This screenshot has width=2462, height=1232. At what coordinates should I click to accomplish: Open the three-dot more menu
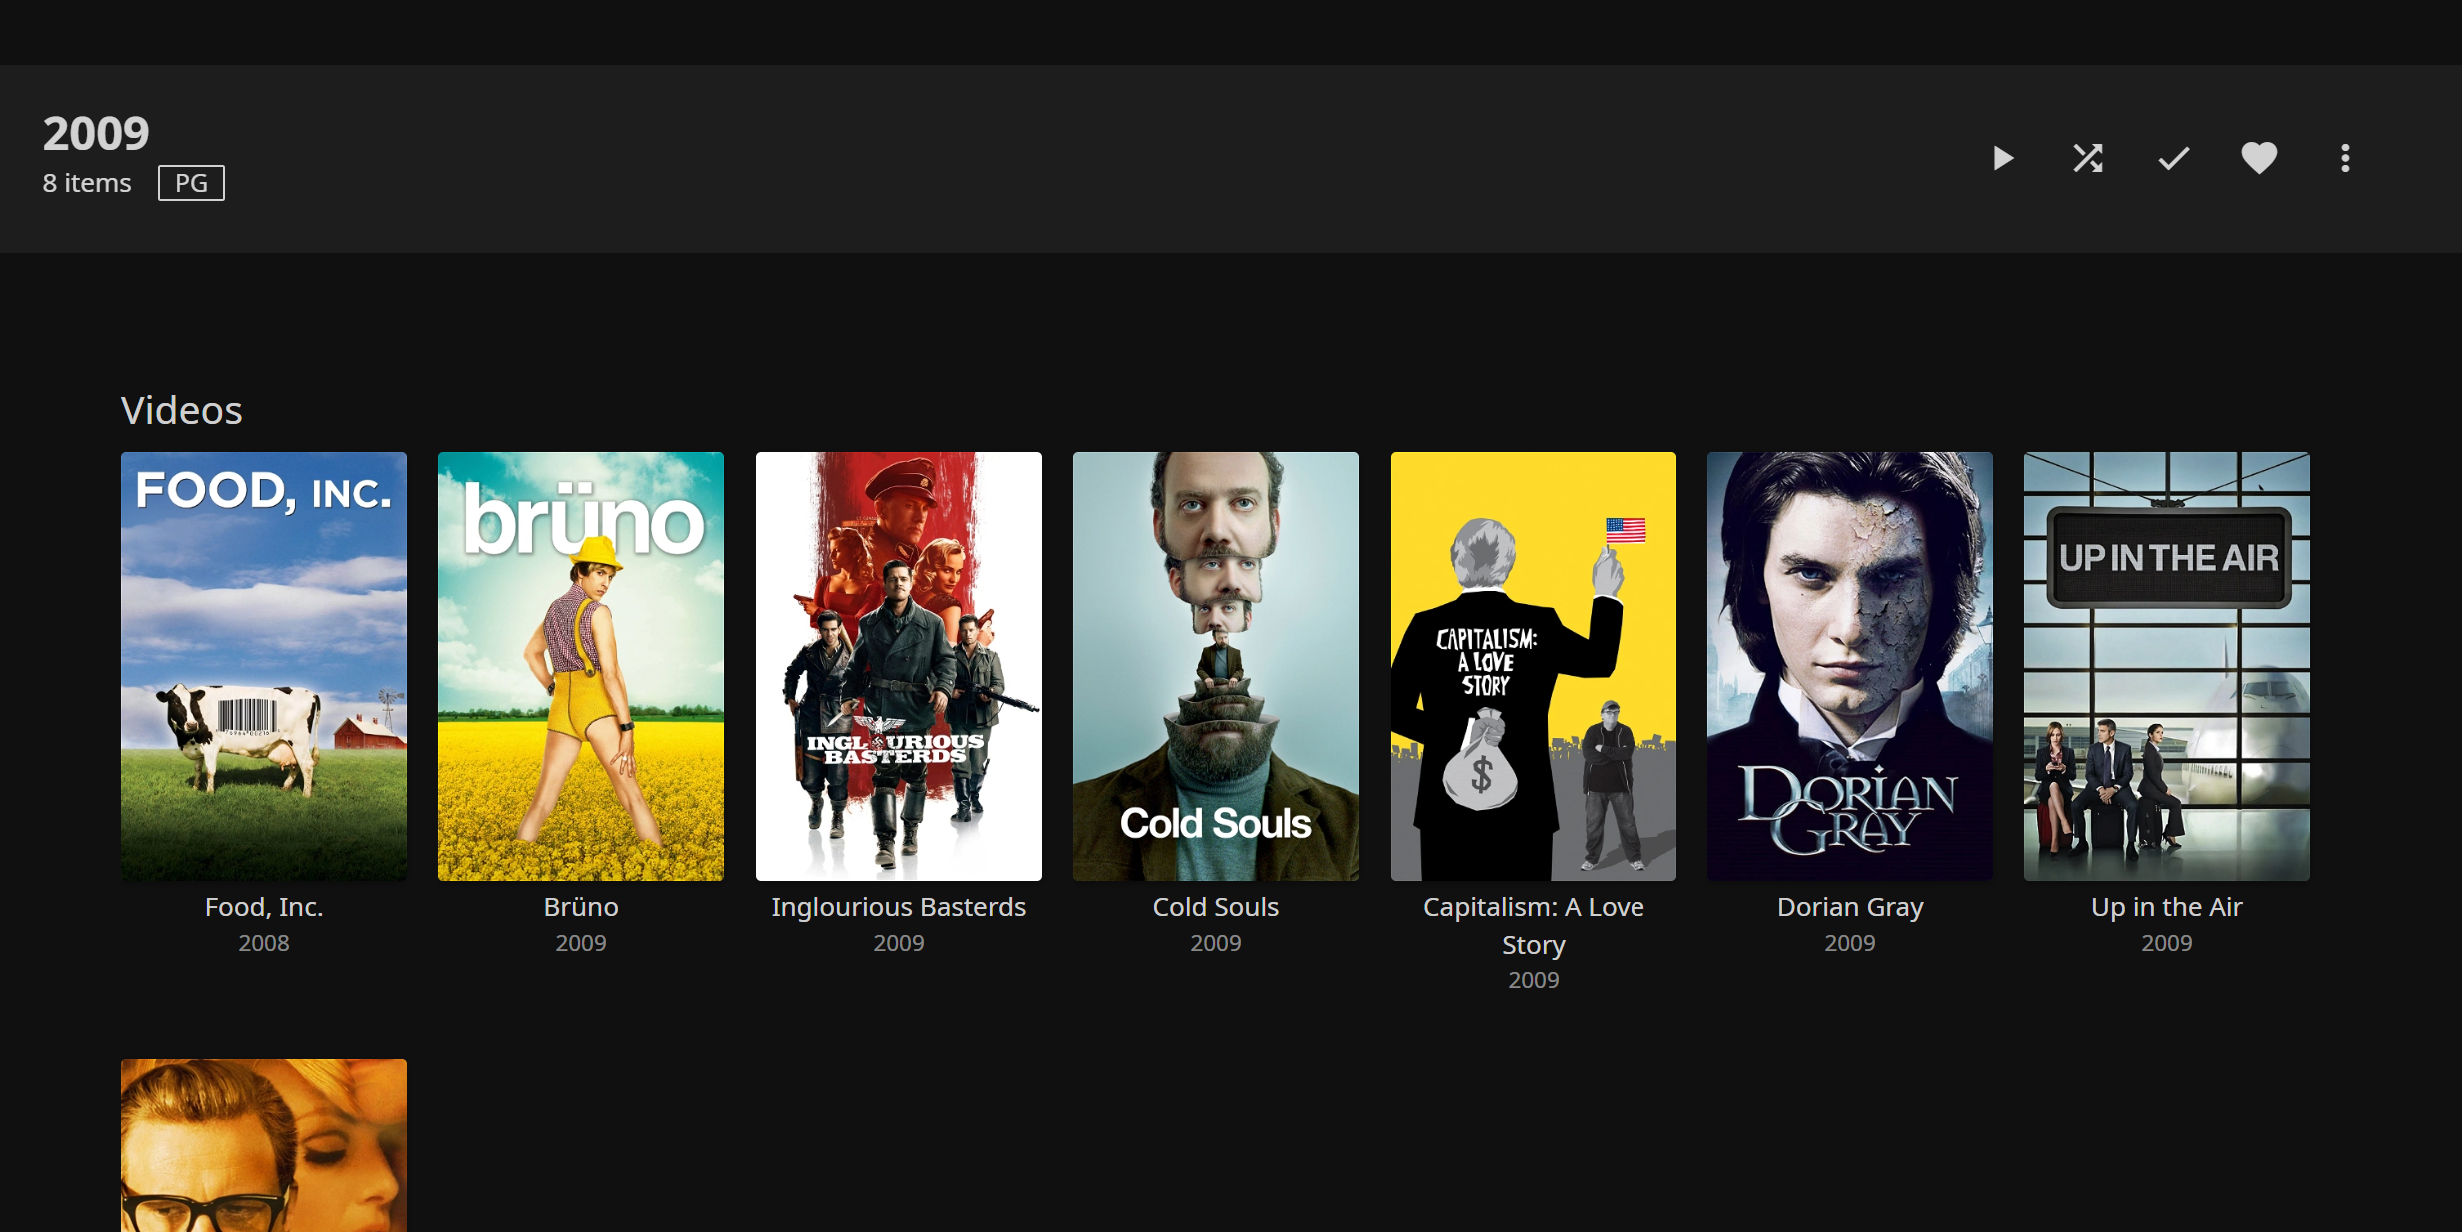pos(2344,158)
